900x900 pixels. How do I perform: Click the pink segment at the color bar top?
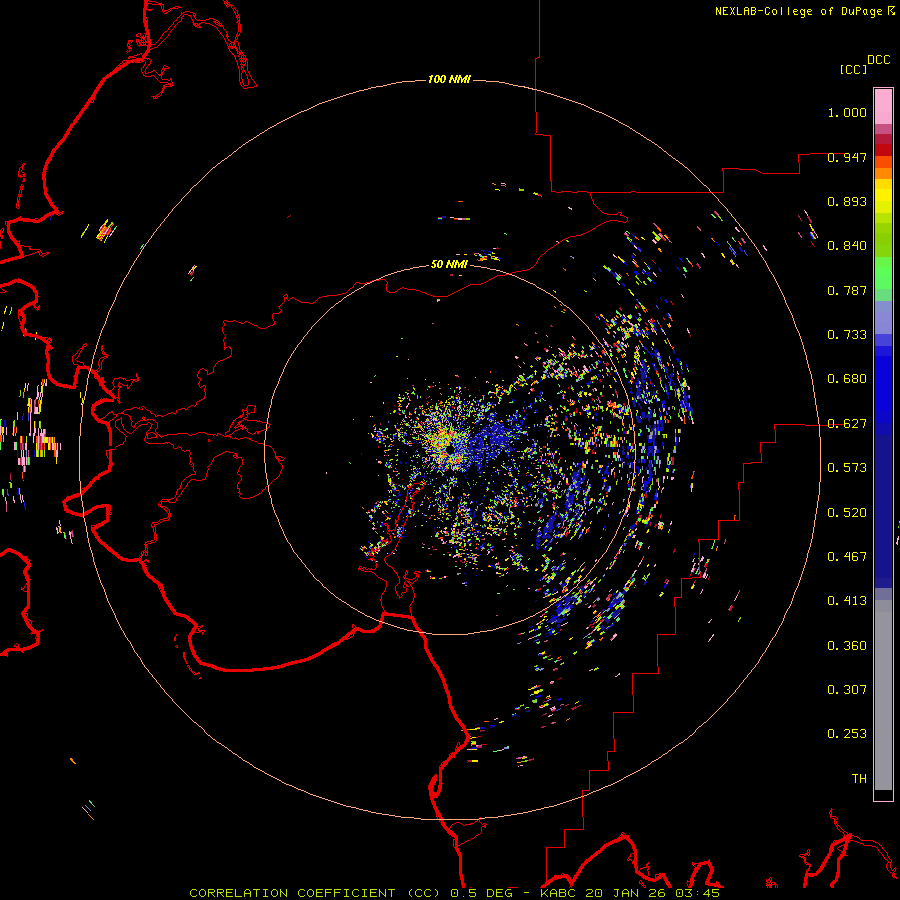(883, 106)
